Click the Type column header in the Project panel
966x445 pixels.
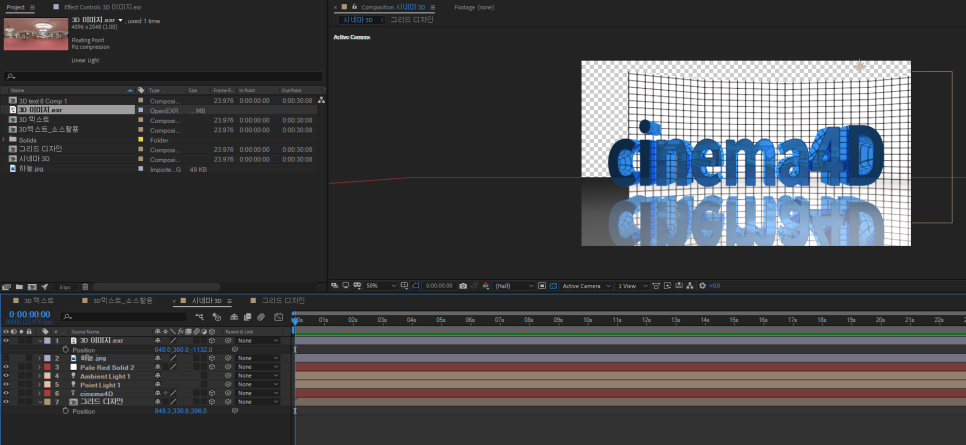tap(153, 90)
